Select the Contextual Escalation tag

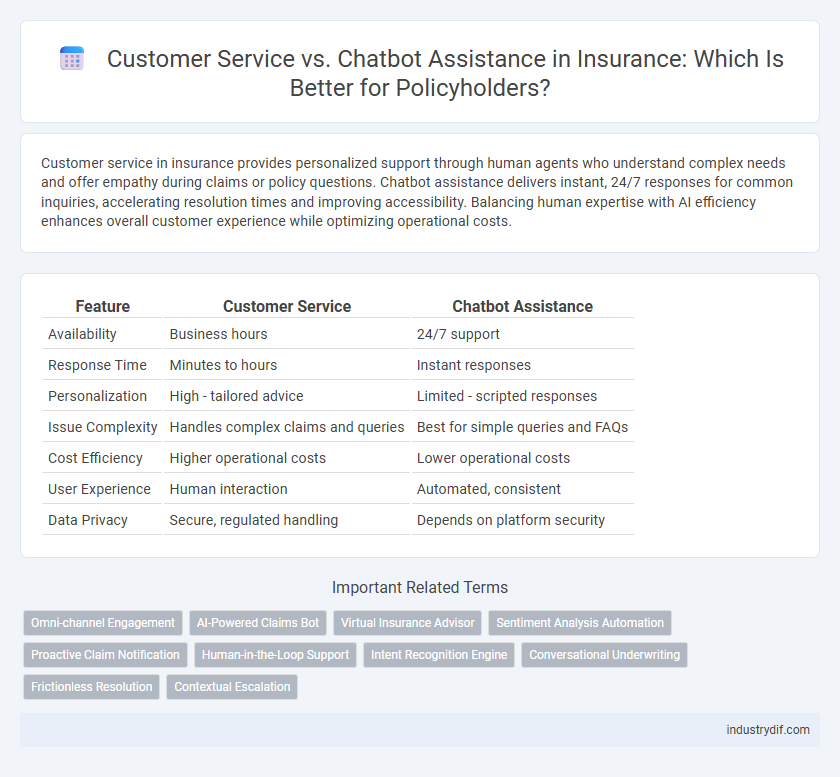coord(232,687)
